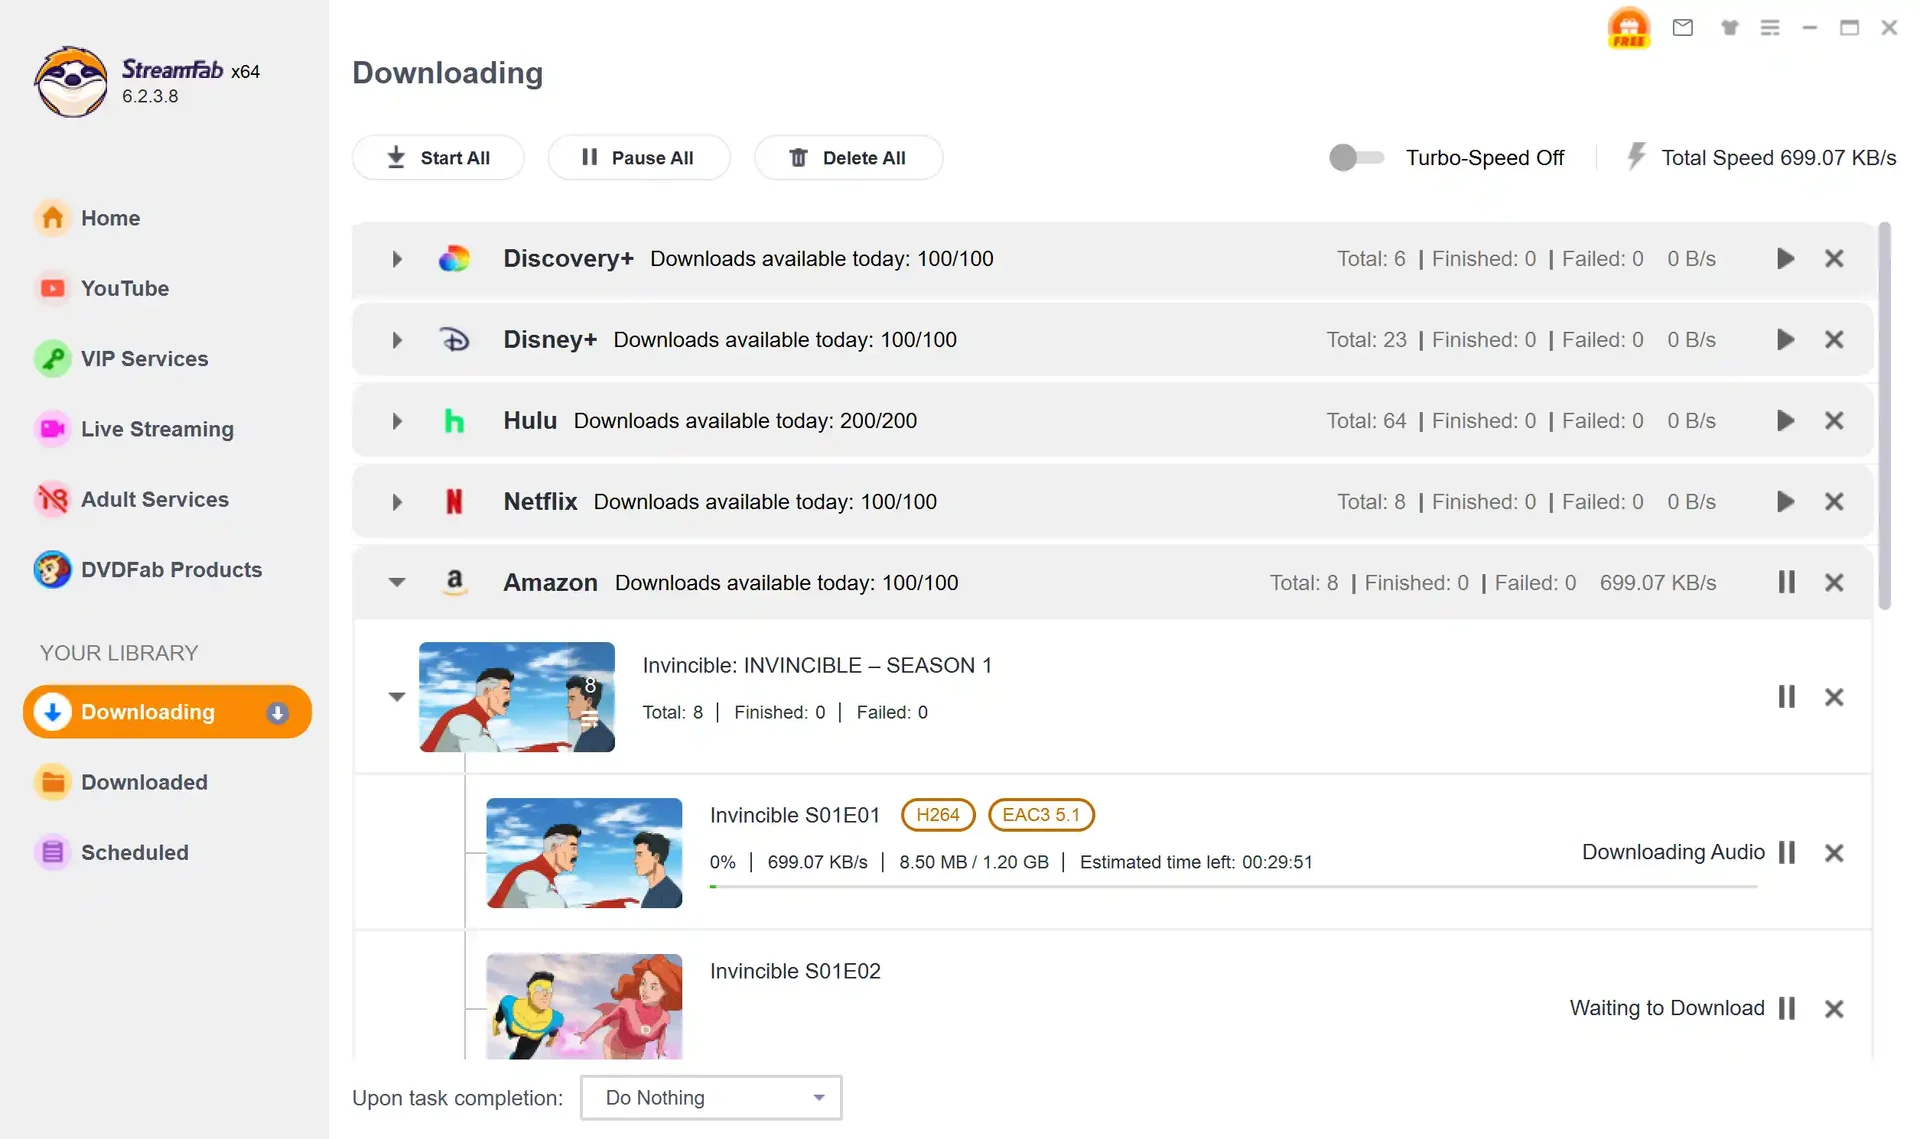Click the shirt skin theme icon
1920x1139 pixels.
point(1729,28)
